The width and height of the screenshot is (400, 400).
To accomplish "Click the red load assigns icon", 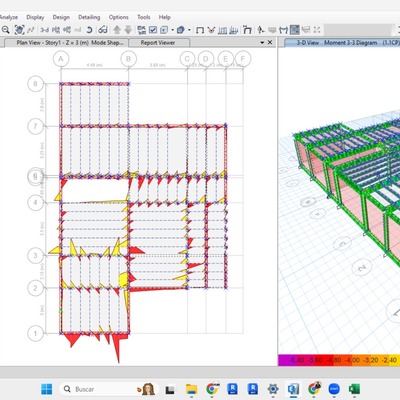I will 211,30.
